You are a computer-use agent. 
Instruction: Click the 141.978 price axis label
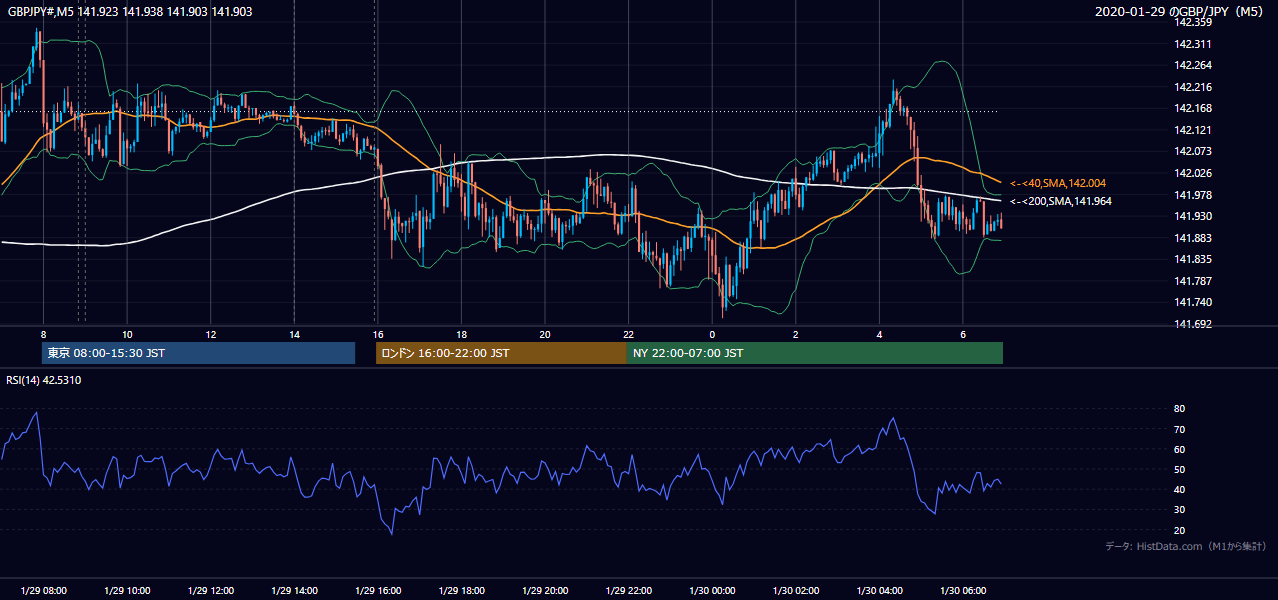(1193, 195)
